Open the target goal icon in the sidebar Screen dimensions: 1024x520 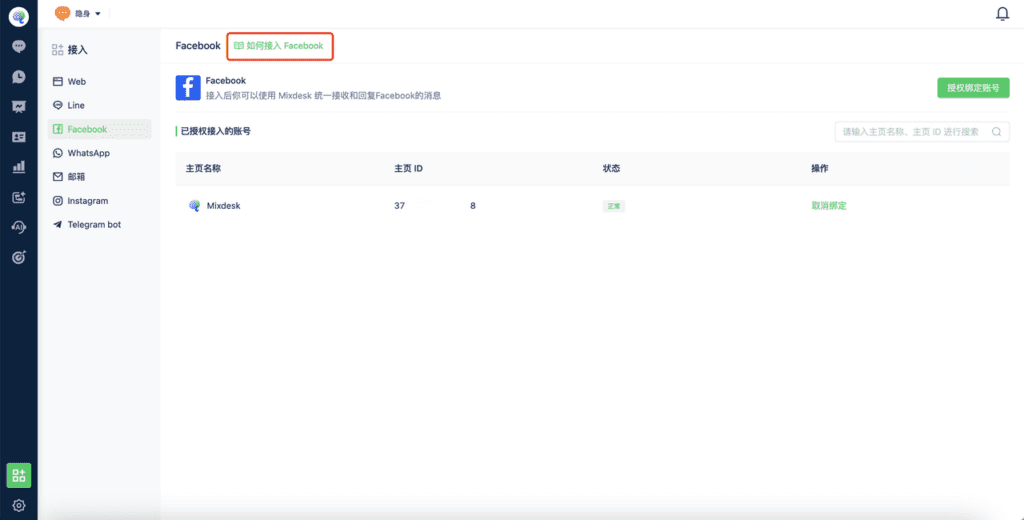coord(19,257)
